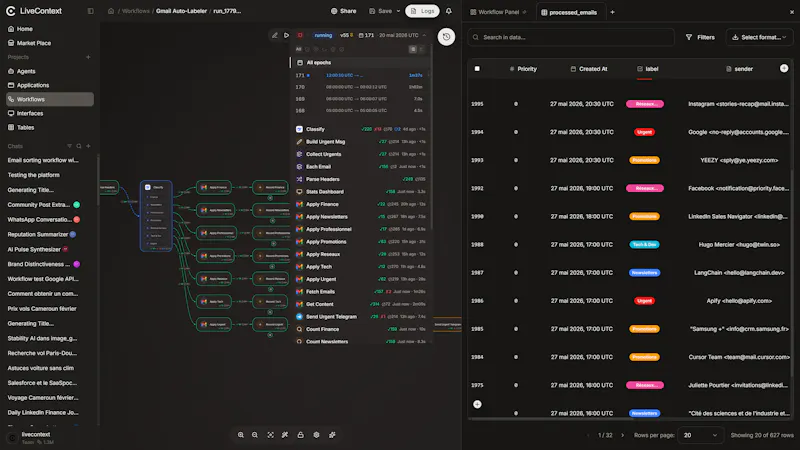Start a new chat with plus icon
Image resolution: width=800 pixels, height=450 pixels.
(88, 146)
